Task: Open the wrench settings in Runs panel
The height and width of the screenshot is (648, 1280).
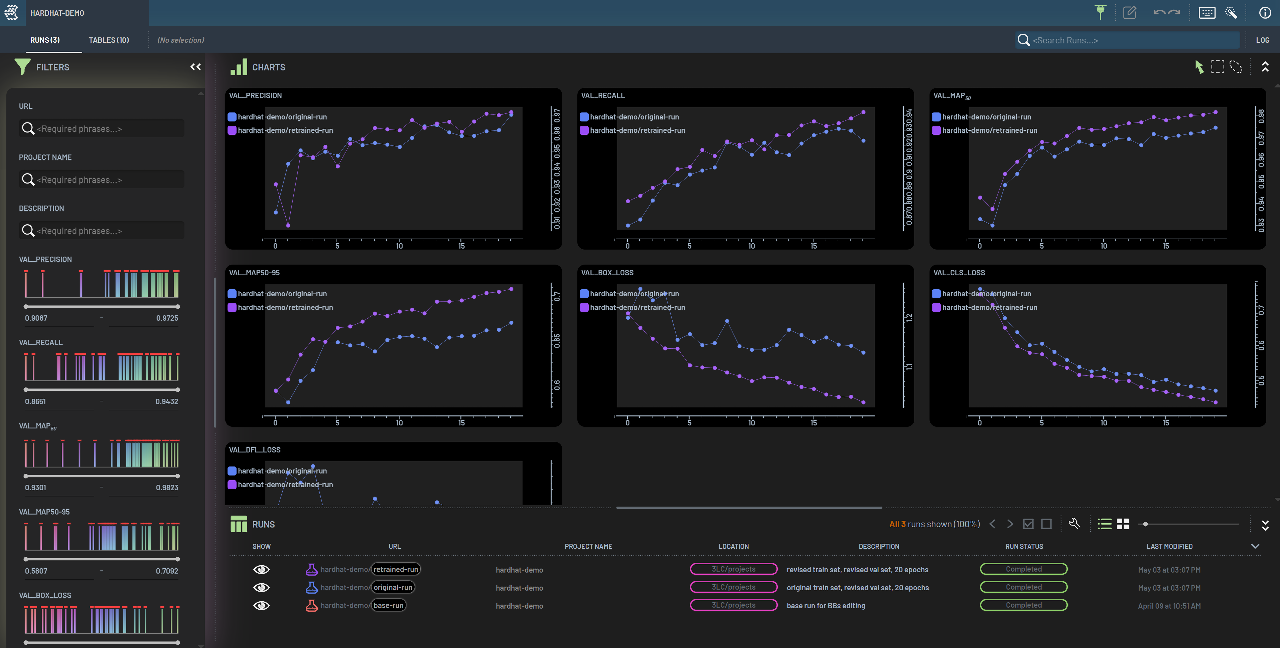Action: (x=1074, y=524)
